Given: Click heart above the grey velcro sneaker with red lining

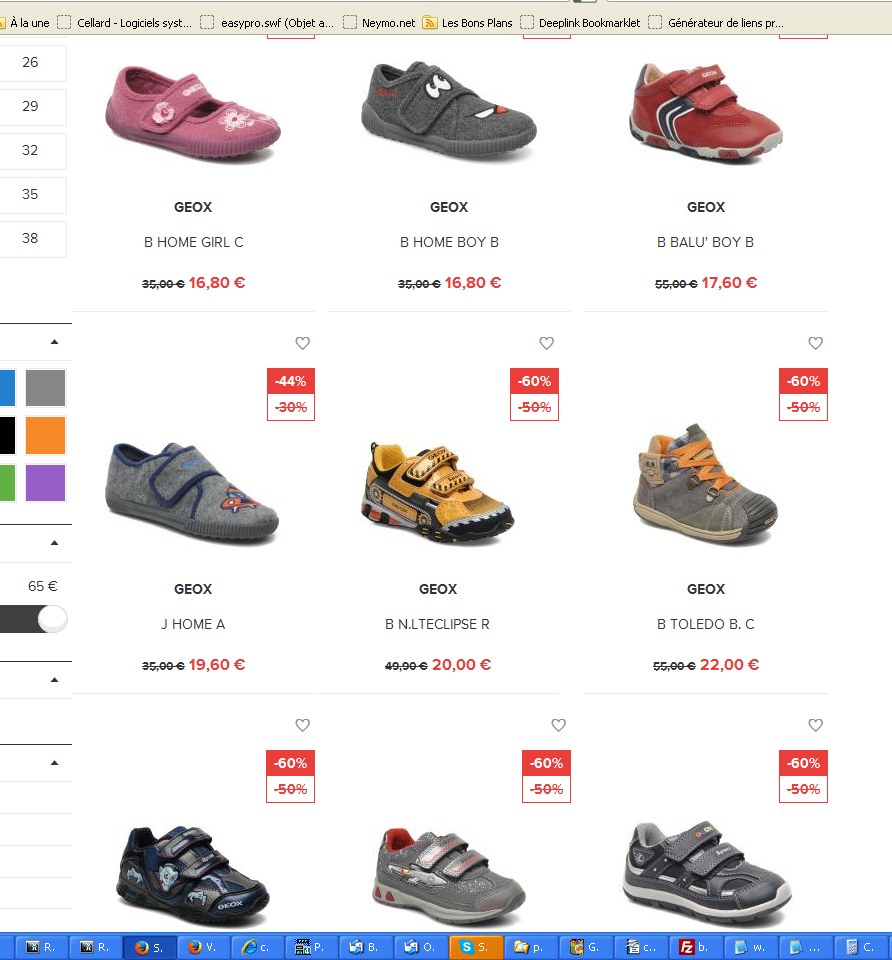Looking at the screenshot, I should pyautogui.click(x=558, y=726).
